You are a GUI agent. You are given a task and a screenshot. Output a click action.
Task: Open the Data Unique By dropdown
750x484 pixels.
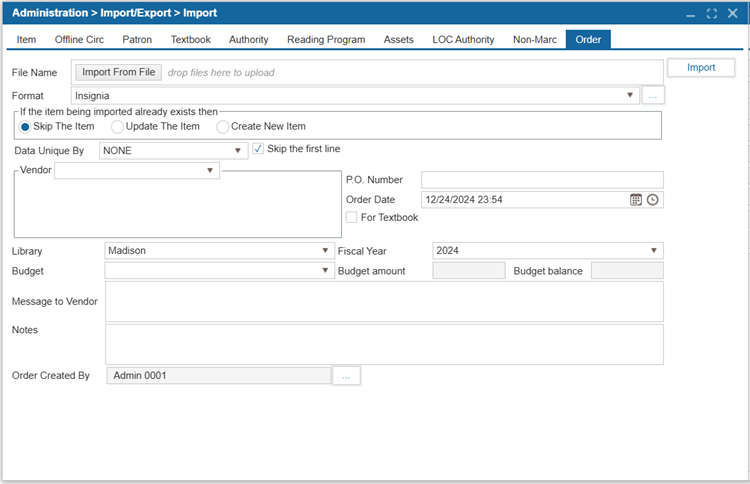[x=238, y=151]
